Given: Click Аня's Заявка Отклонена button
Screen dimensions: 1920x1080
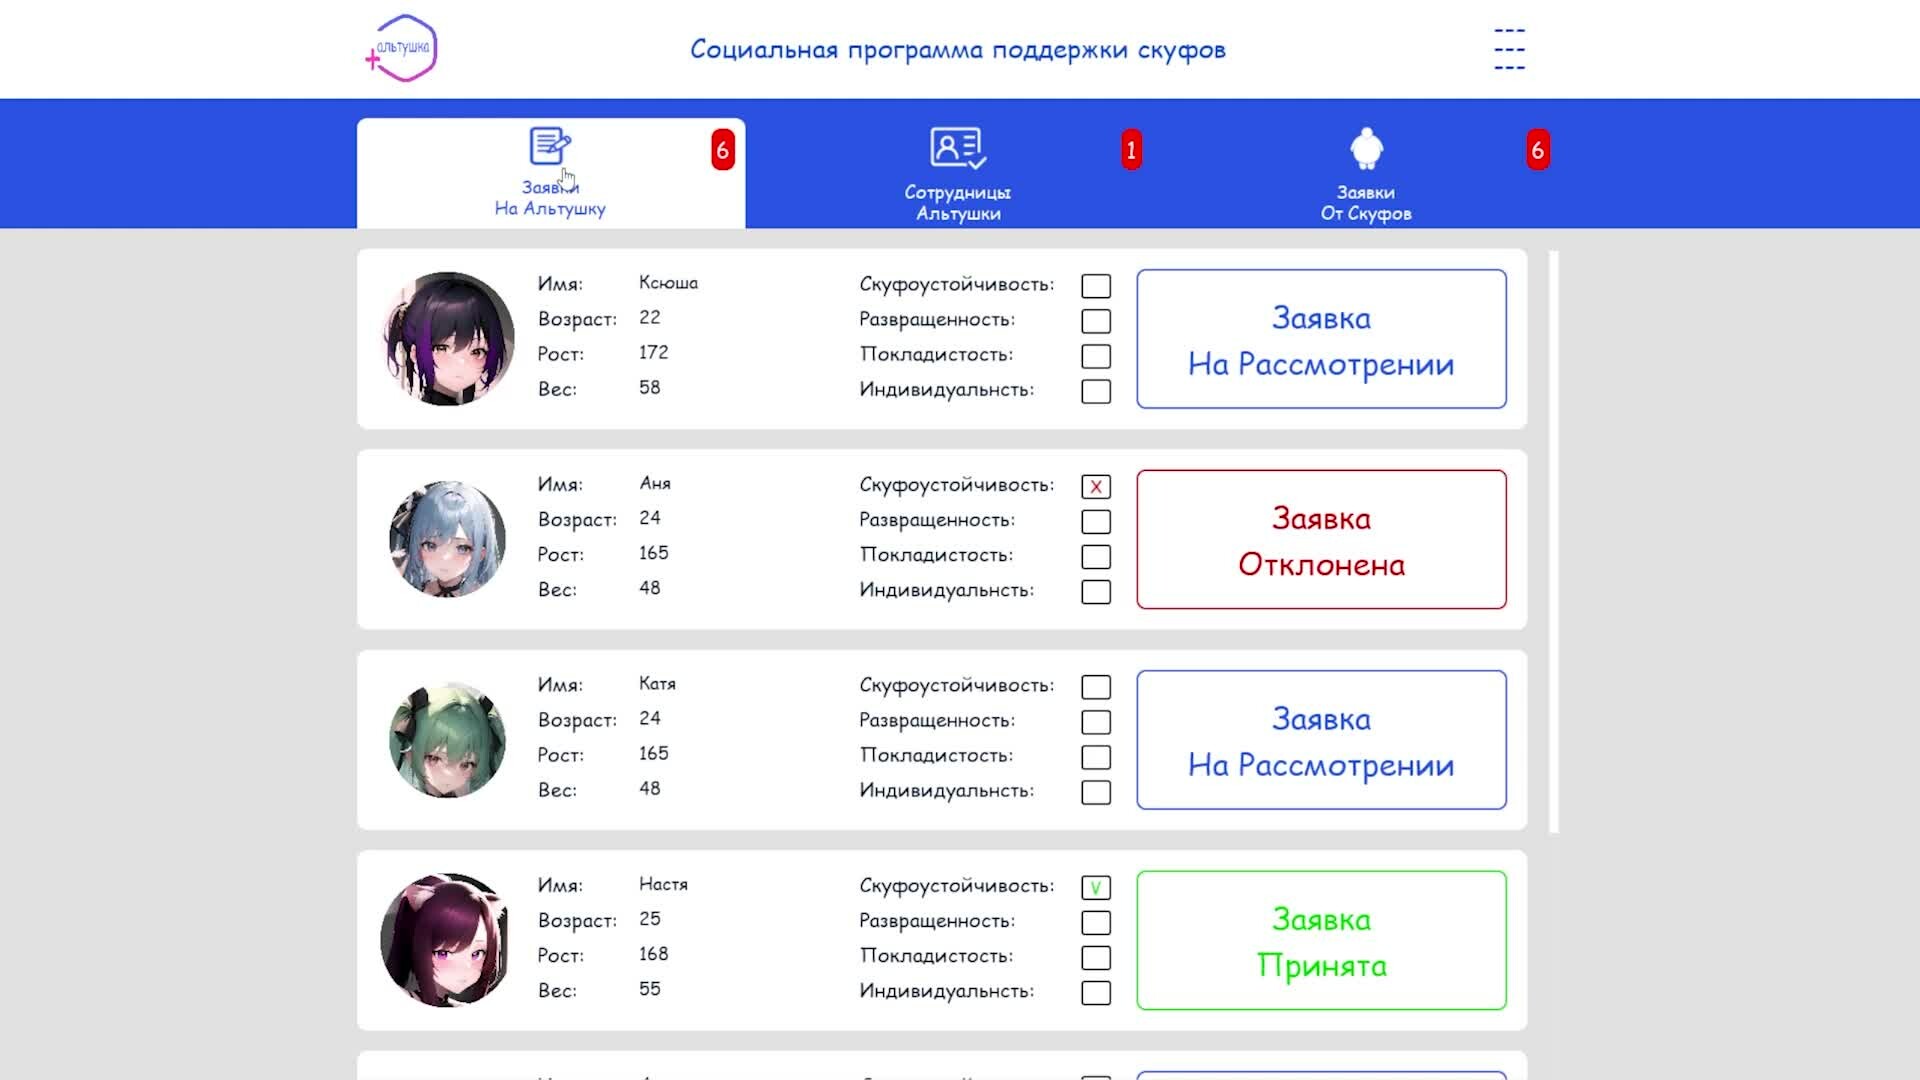Looking at the screenshot, I should pyautogui.click(x=1321, y=540).
